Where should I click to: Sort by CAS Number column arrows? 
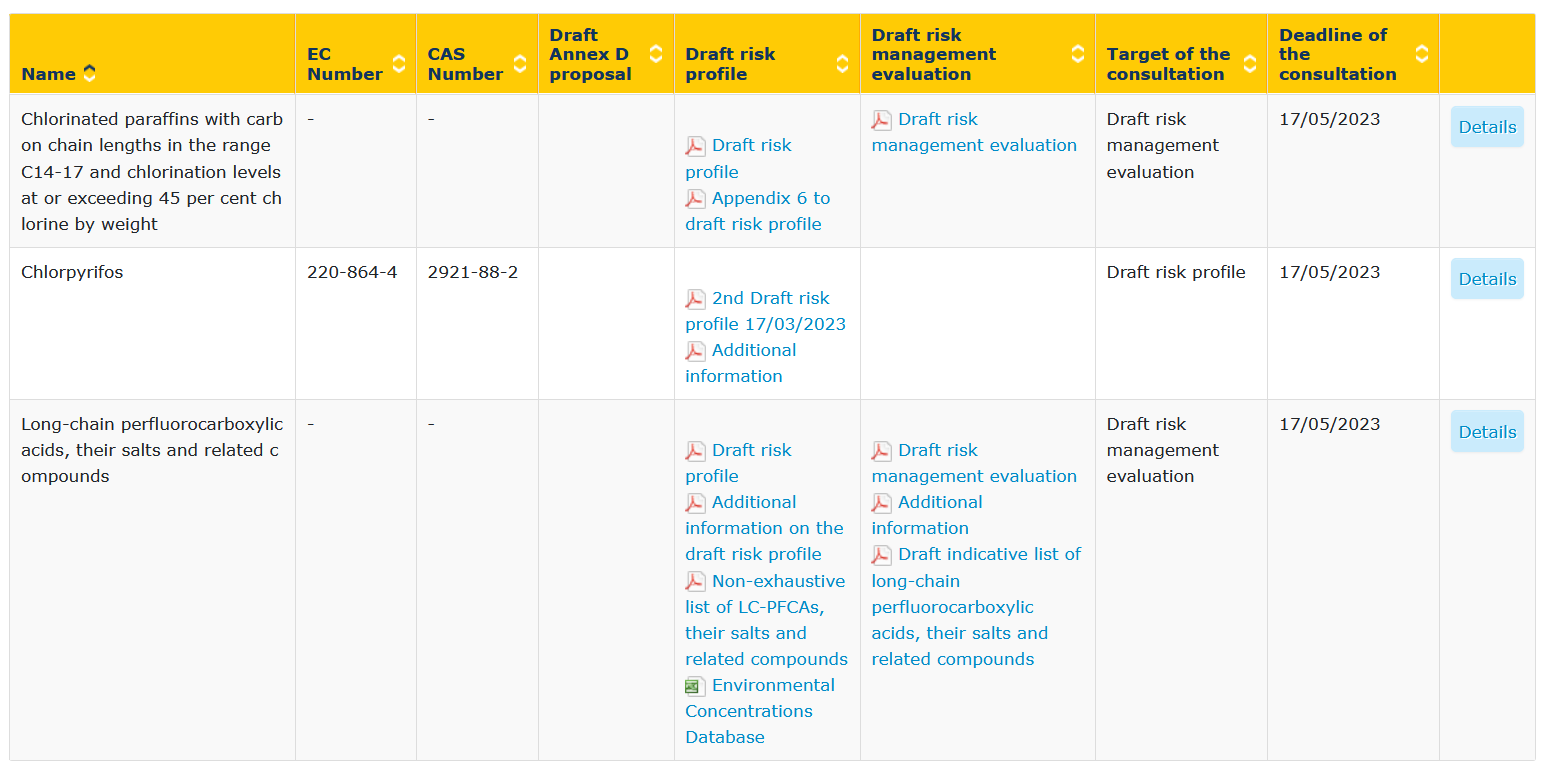[x=520, y=64]
